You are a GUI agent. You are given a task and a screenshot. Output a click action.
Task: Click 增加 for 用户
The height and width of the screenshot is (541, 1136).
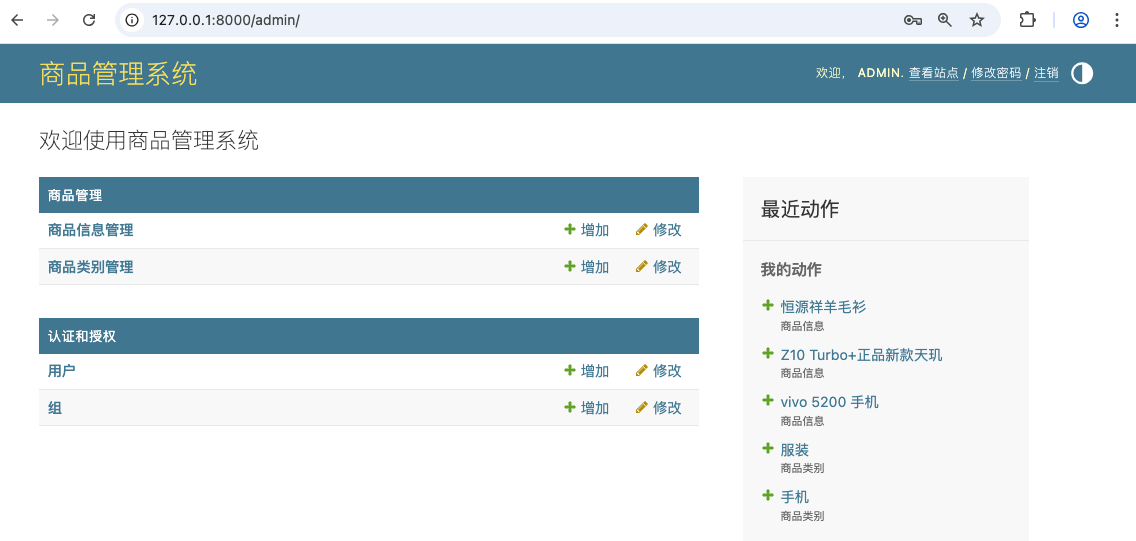coord(587,371)
